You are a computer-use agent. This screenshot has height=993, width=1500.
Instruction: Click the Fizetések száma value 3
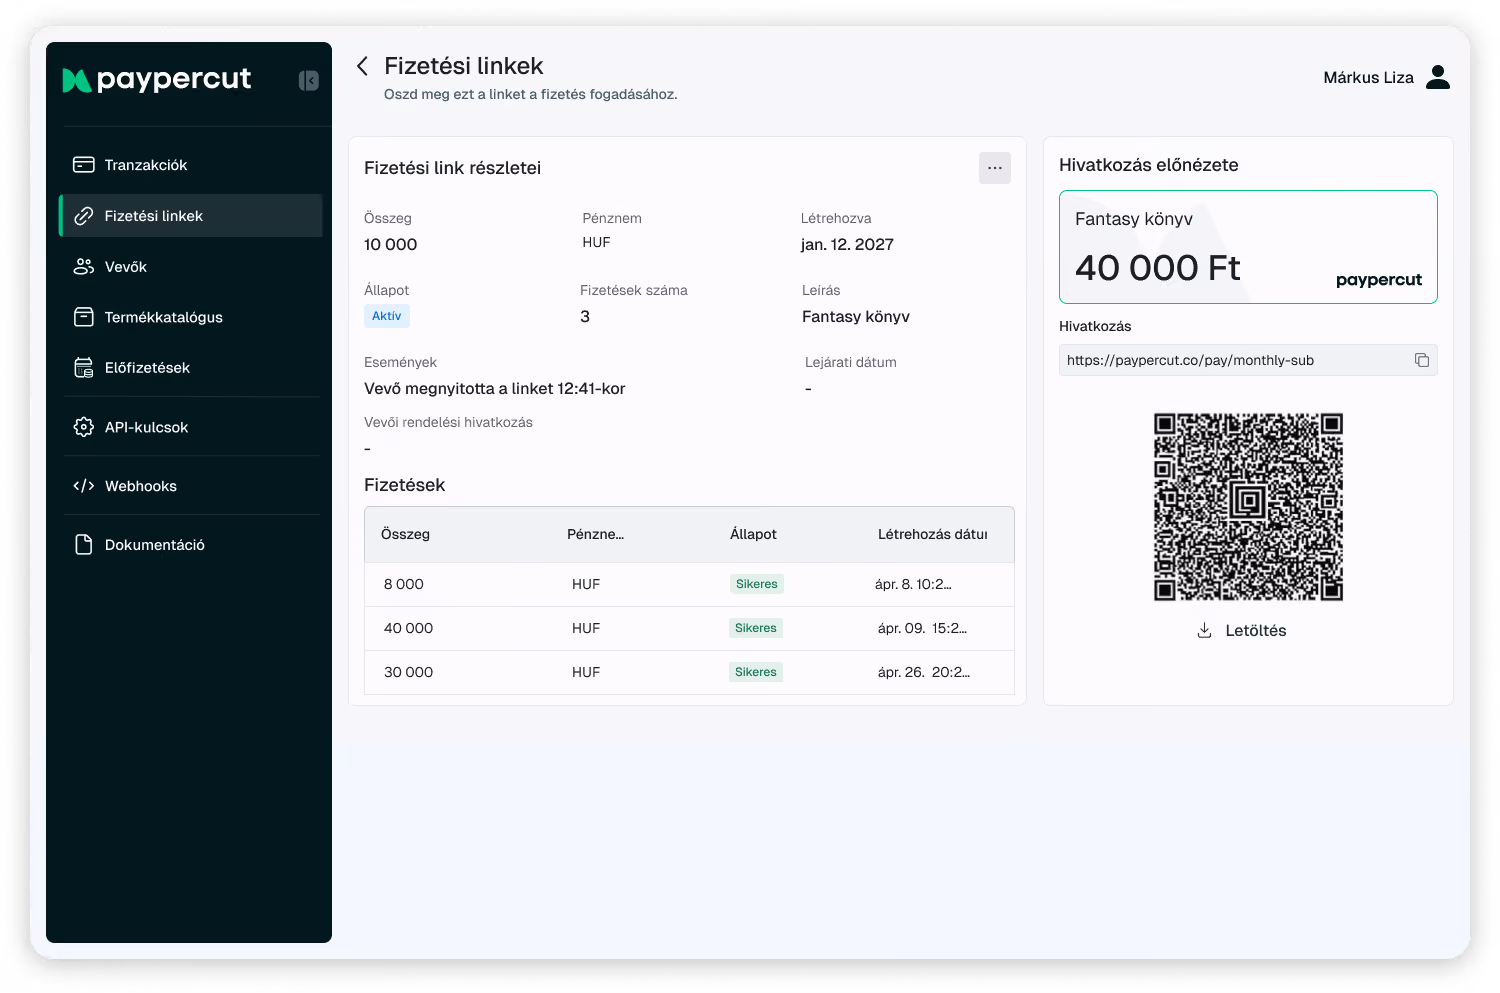pyautogui.click(x=585, y=316)
